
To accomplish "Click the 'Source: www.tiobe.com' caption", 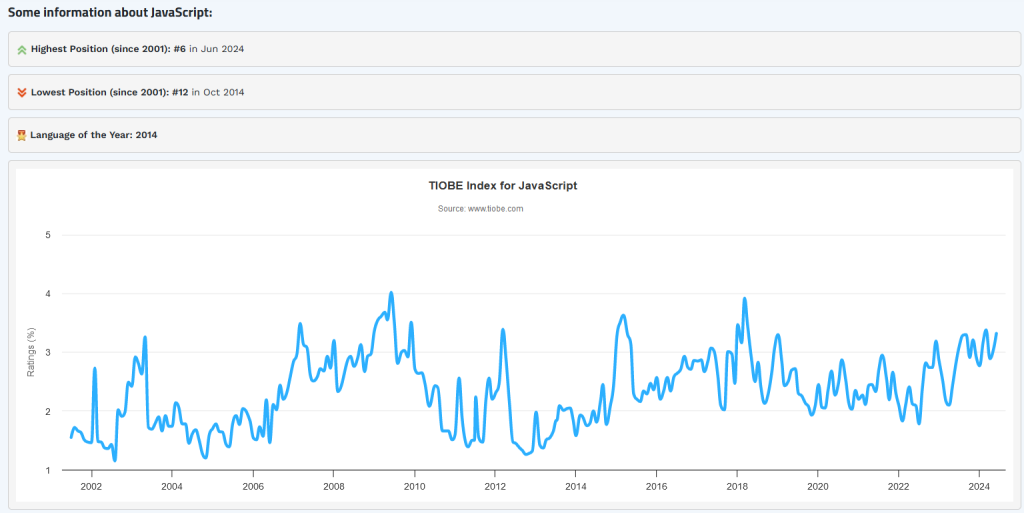I will click(x=481, y=209).
